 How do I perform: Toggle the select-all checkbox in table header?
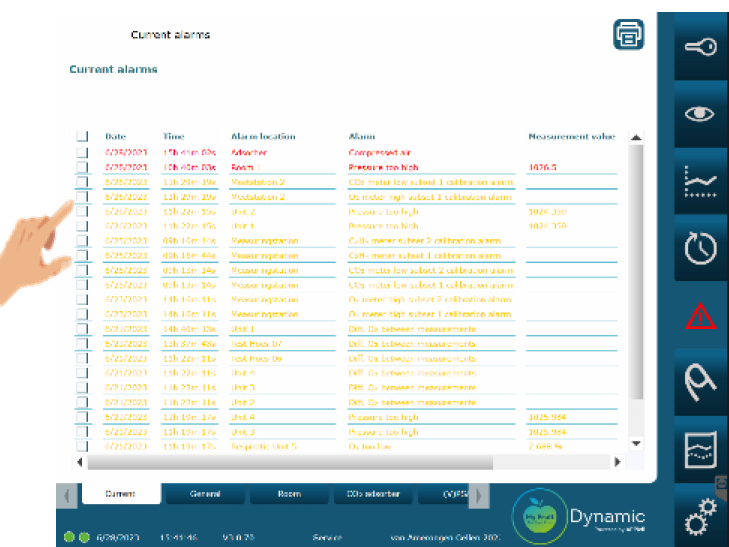pos(82,137)
